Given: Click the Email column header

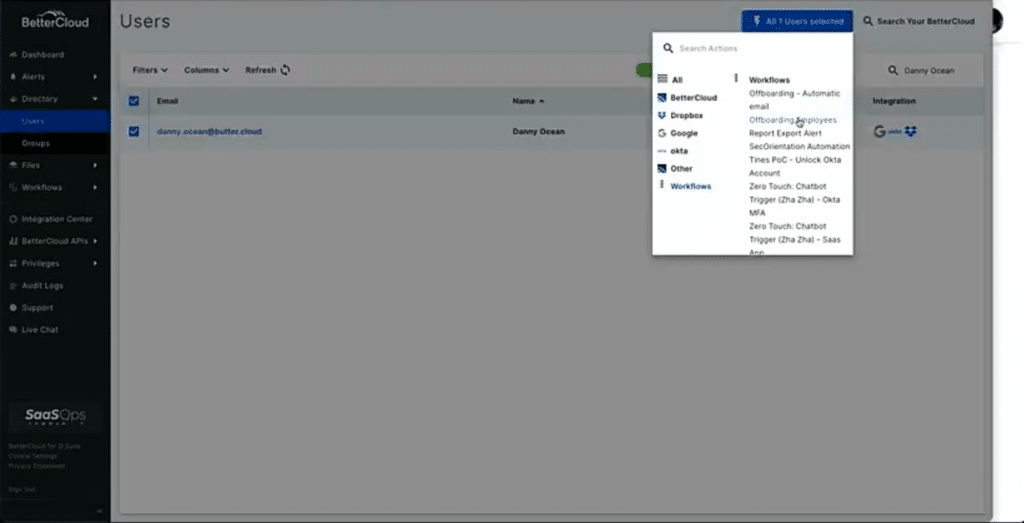Looking at the screenshot, I should point(167,101).
